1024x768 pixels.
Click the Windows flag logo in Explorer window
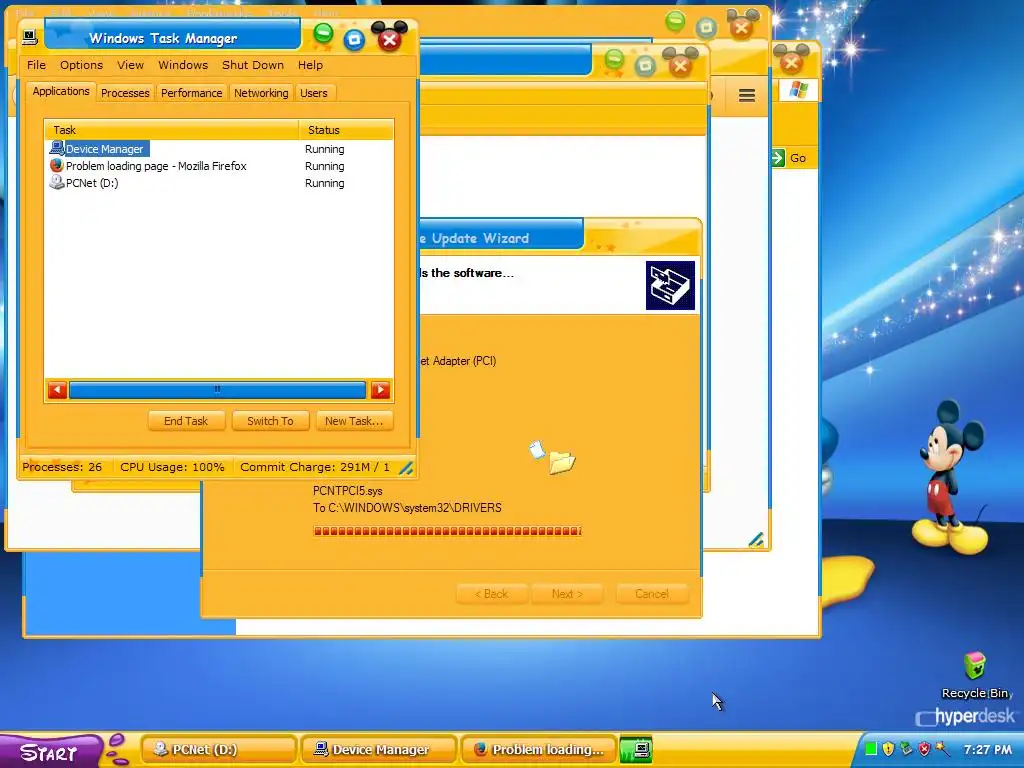[798, 89]
